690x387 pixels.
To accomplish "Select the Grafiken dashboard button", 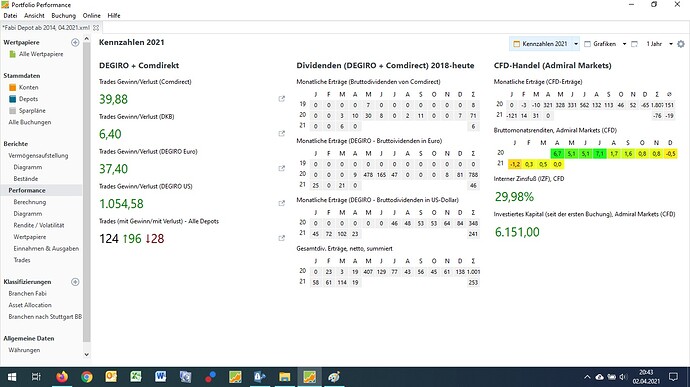I will click(x=600, y=44).
